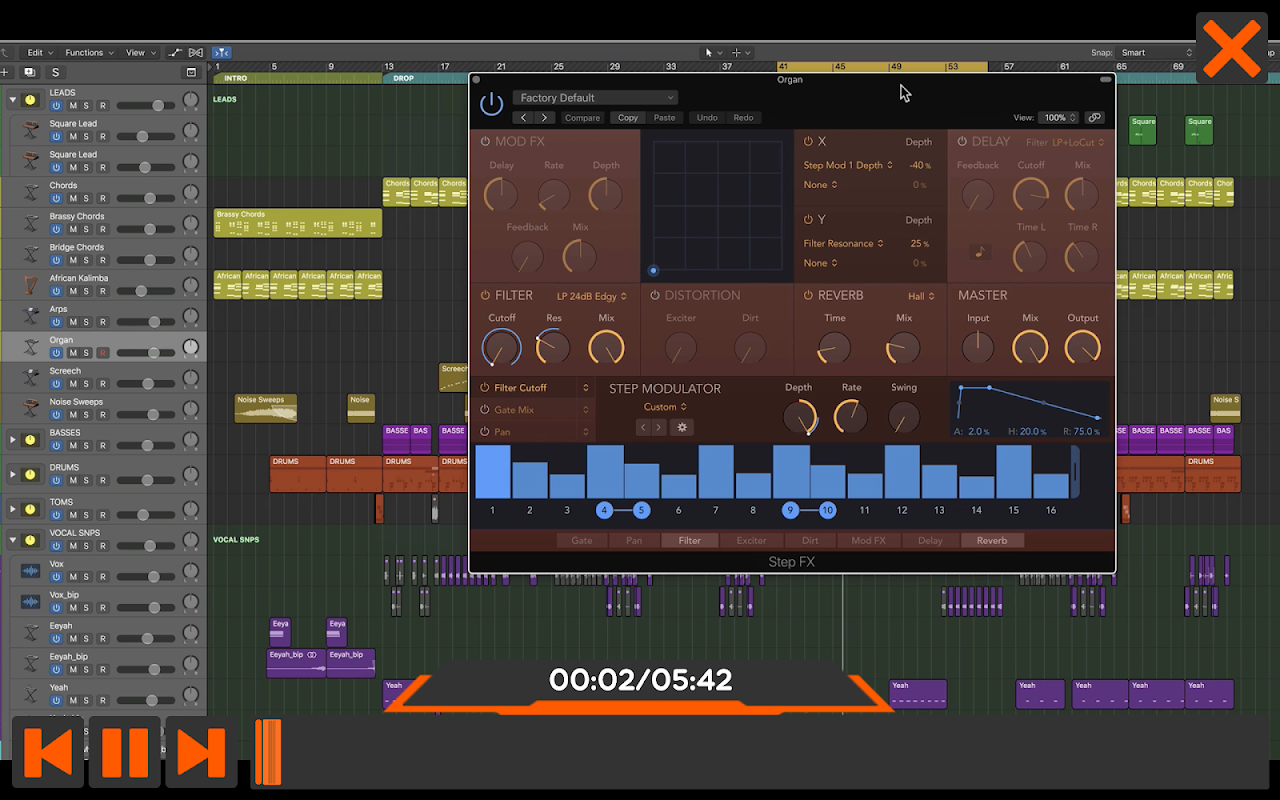Click the Step FX plugin power button

491,104
